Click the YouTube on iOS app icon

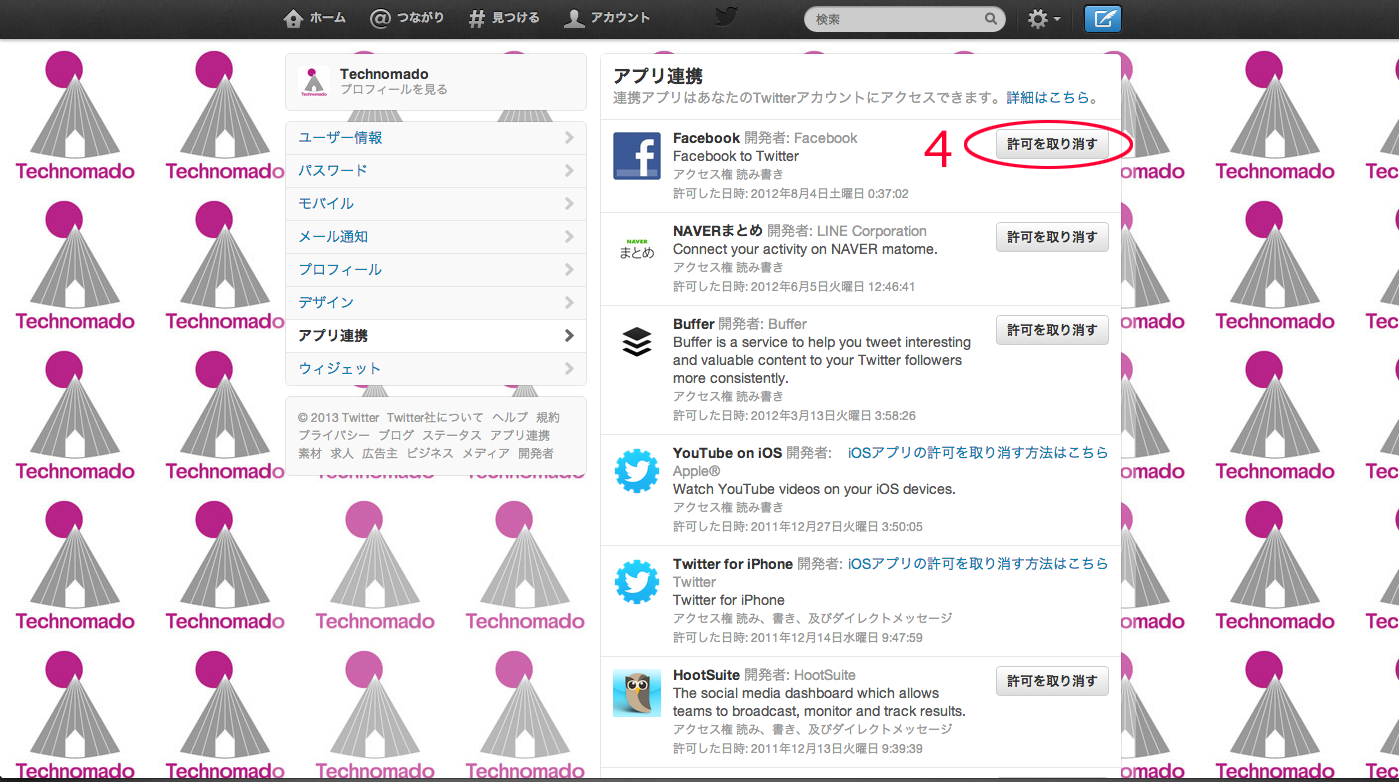pyautogui.click(x=637, y=471)
